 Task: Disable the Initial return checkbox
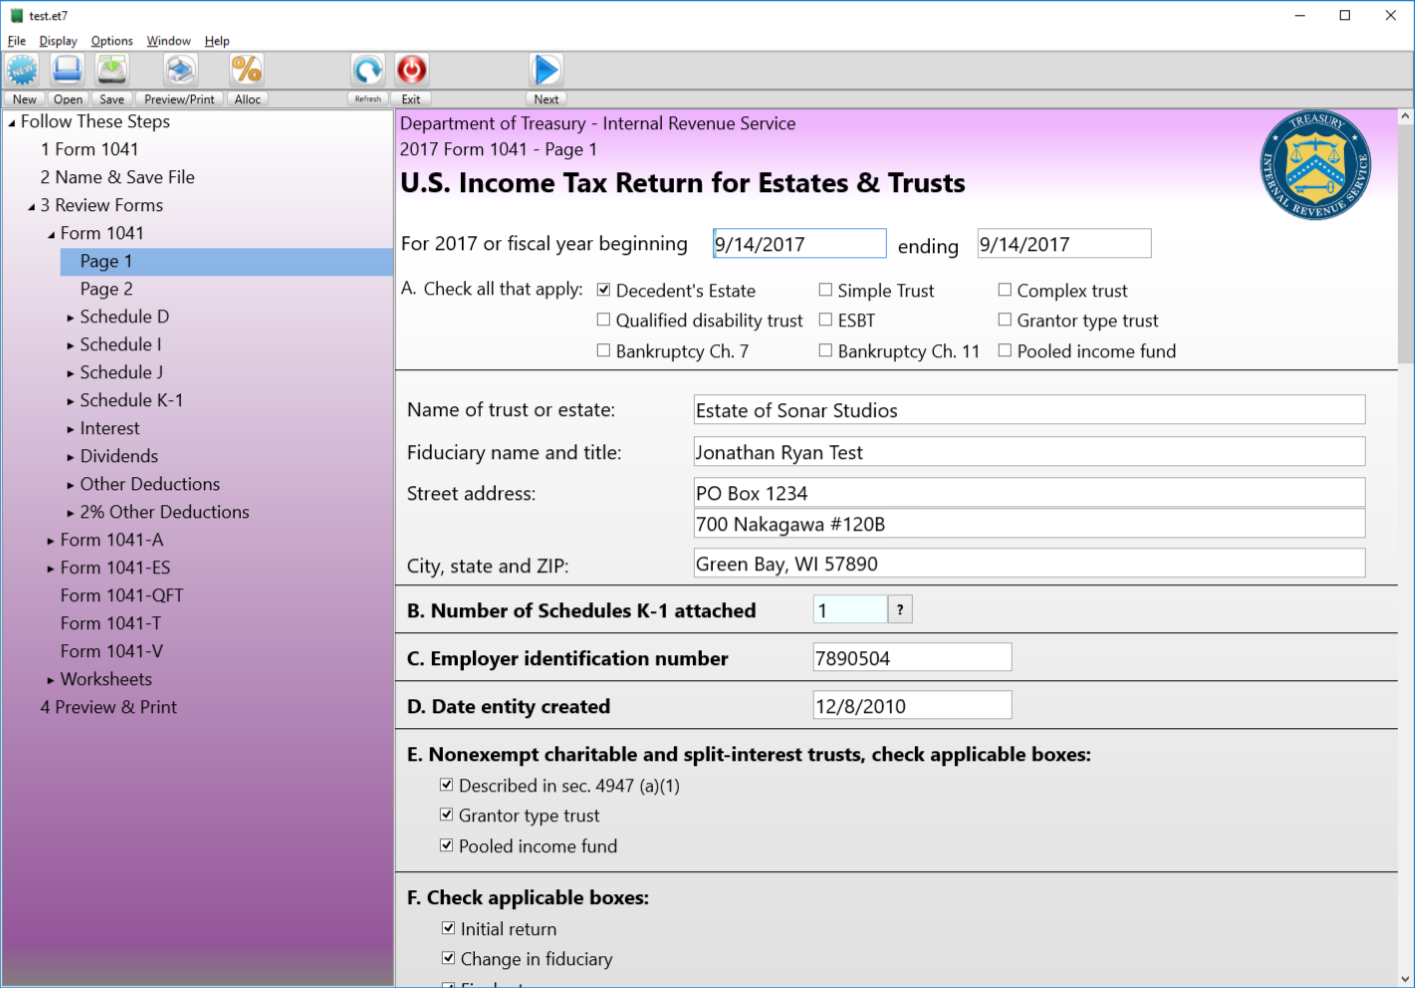pyautogui.click(x=448, y=928)
